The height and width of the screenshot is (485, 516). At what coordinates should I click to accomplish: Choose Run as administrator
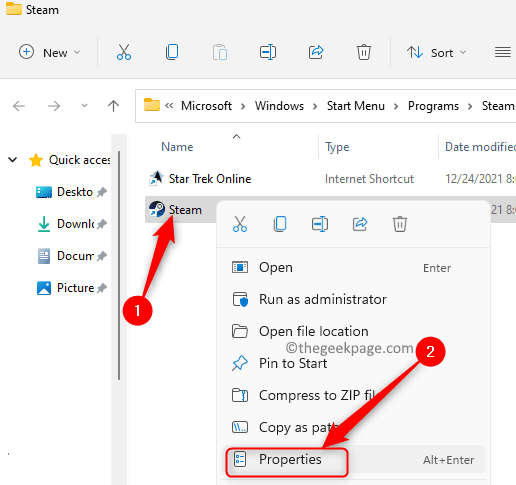pos(353,299)
